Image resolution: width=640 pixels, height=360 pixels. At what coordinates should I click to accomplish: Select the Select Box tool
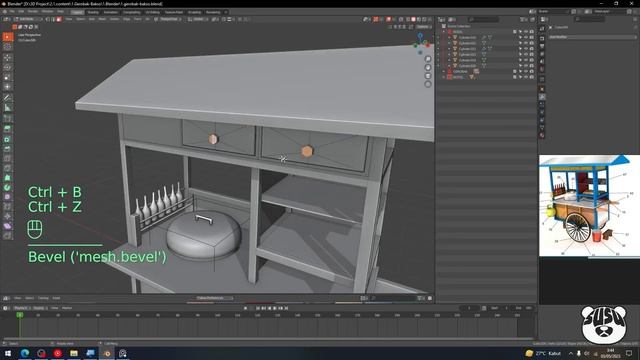click(8, 37)
